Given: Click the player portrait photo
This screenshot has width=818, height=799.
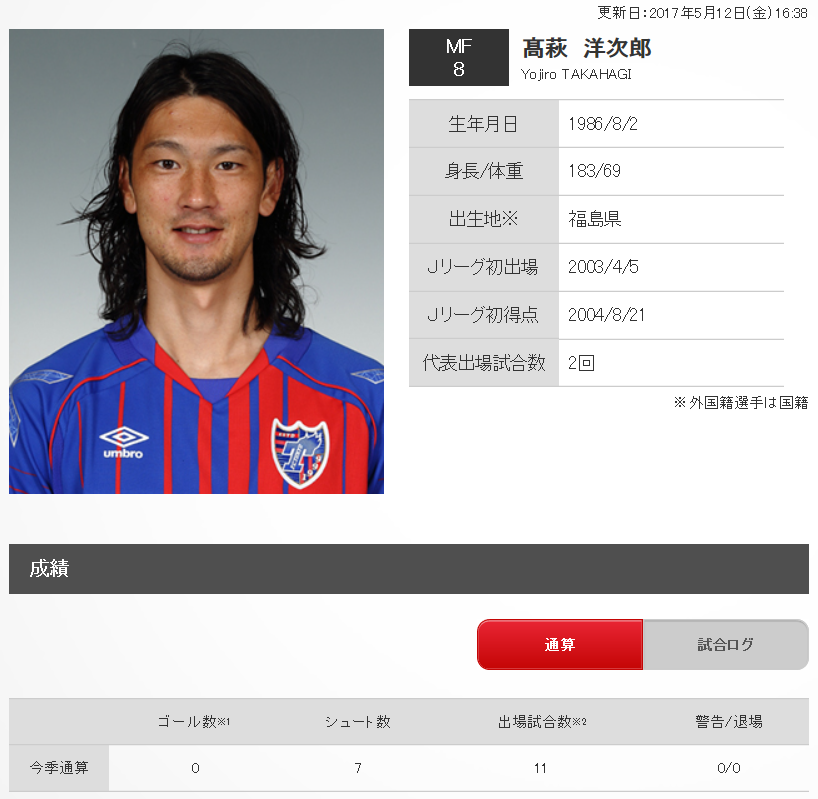Looking at the screenshot, I should 196,261.
